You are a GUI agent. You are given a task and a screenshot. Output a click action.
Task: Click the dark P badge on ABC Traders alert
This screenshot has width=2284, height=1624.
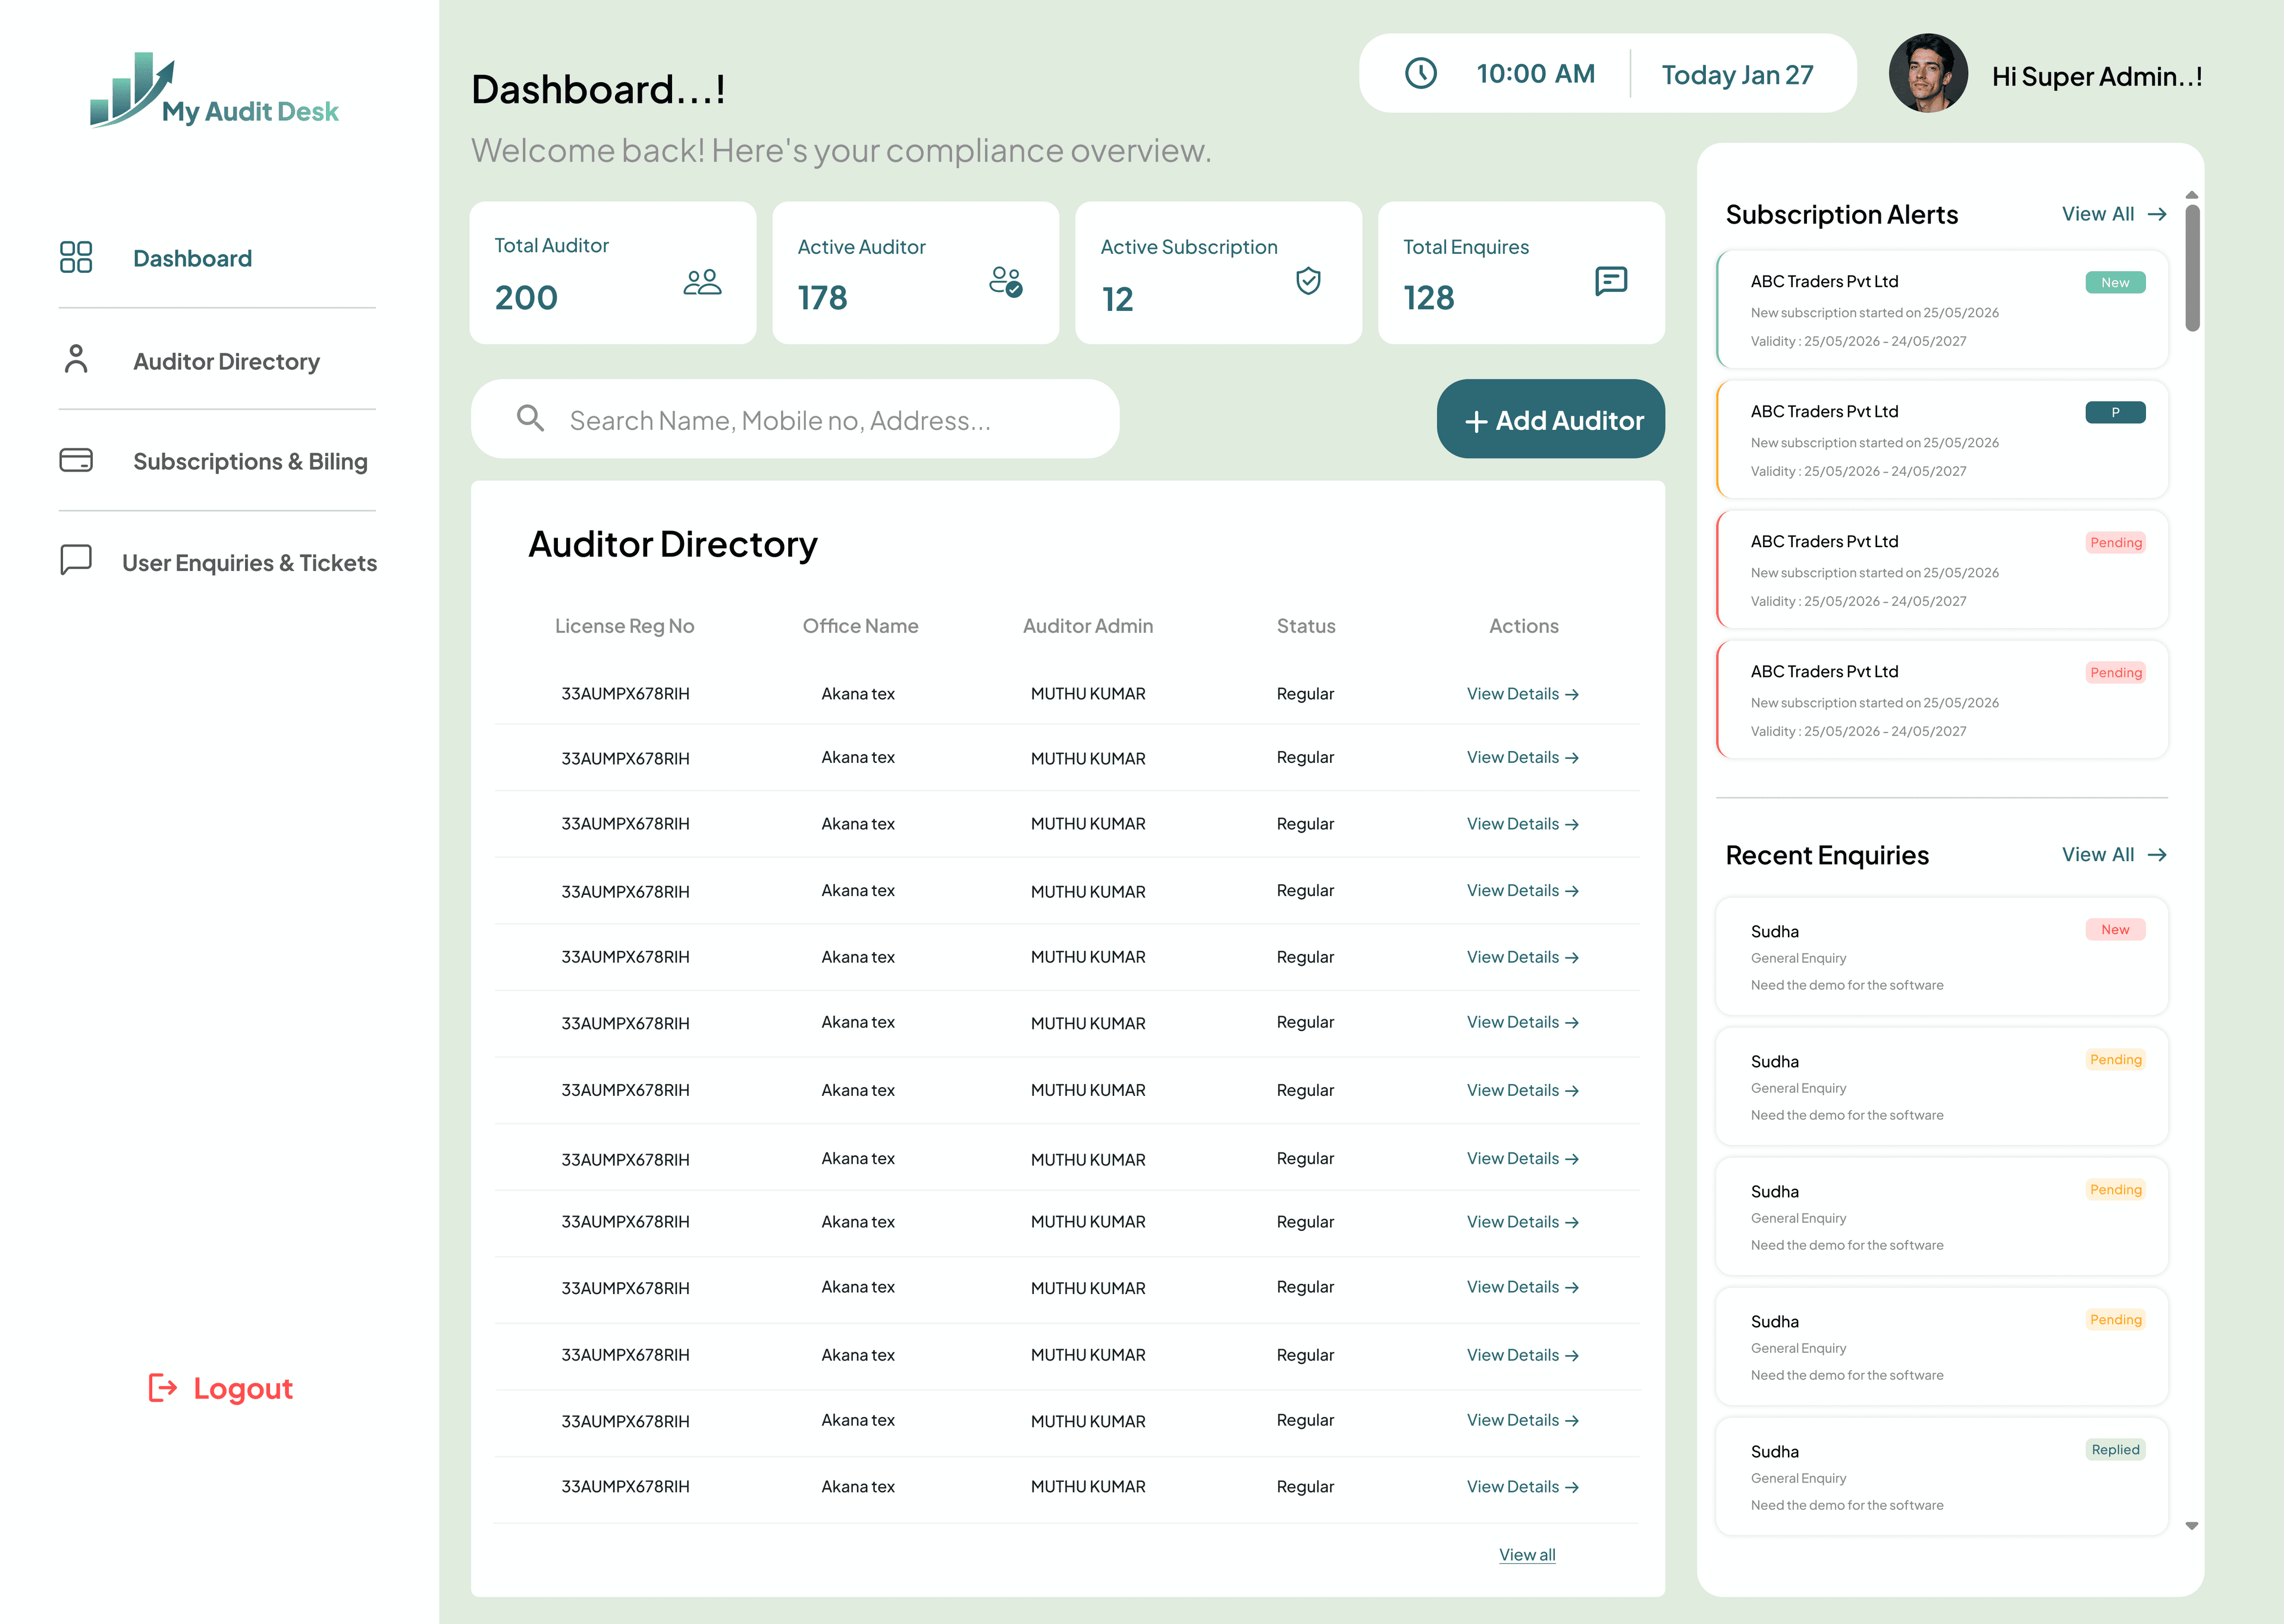(x=2115, y=413)
